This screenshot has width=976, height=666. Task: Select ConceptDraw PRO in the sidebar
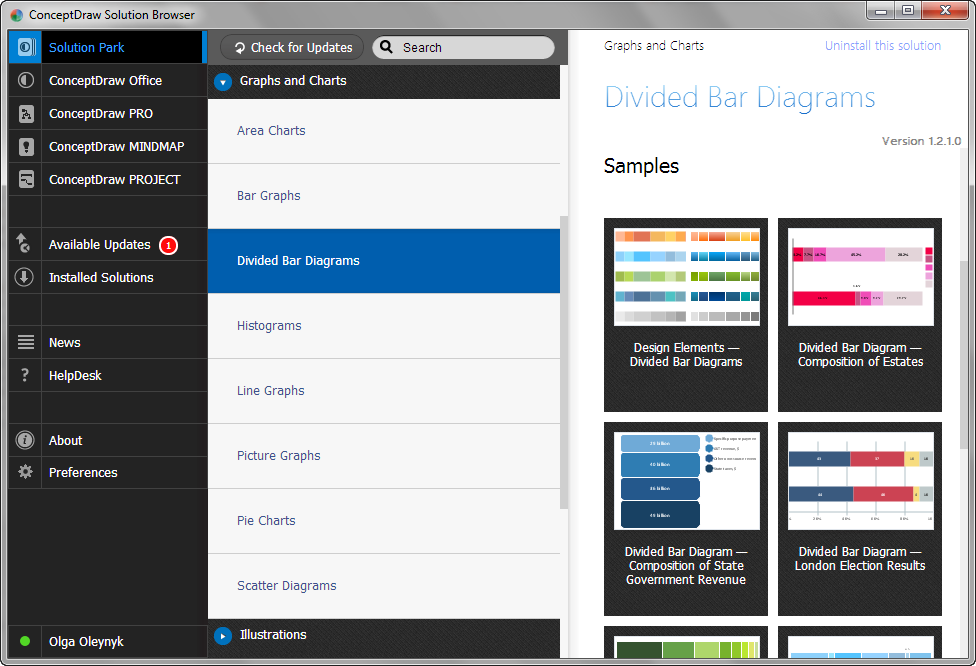coord(108,113)
